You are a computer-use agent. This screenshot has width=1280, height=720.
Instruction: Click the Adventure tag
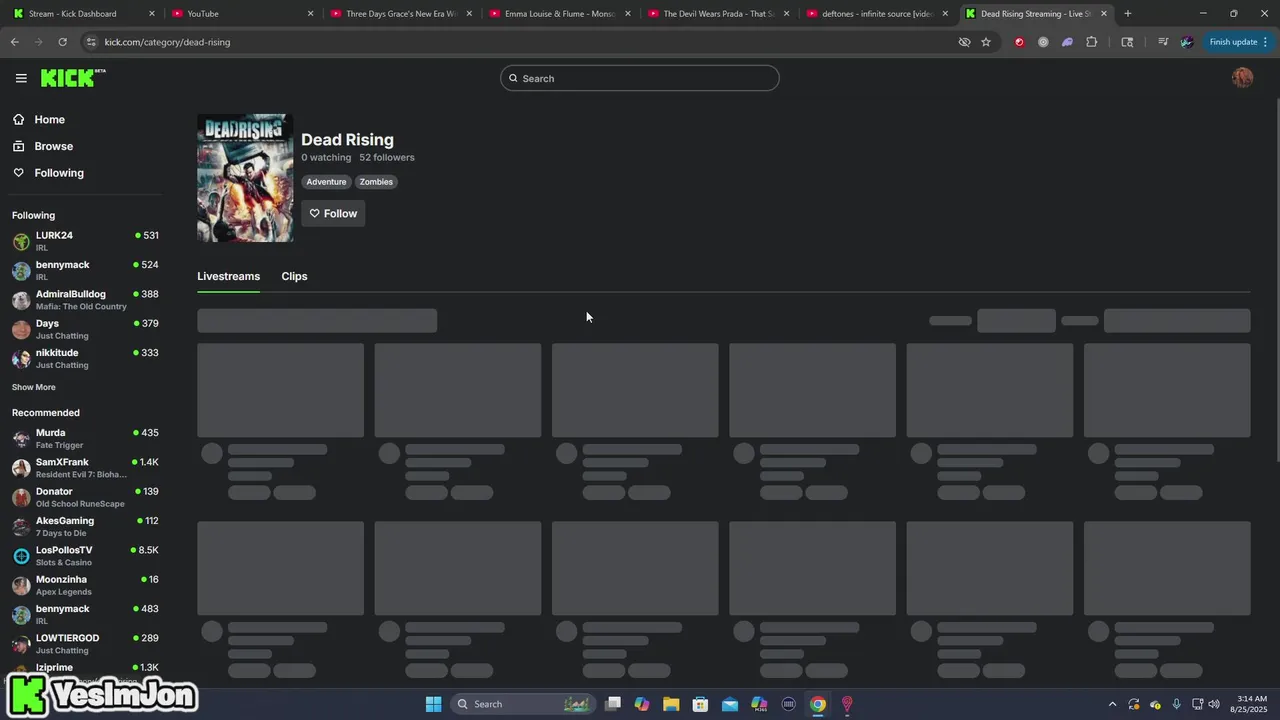[x=326, y=182]
